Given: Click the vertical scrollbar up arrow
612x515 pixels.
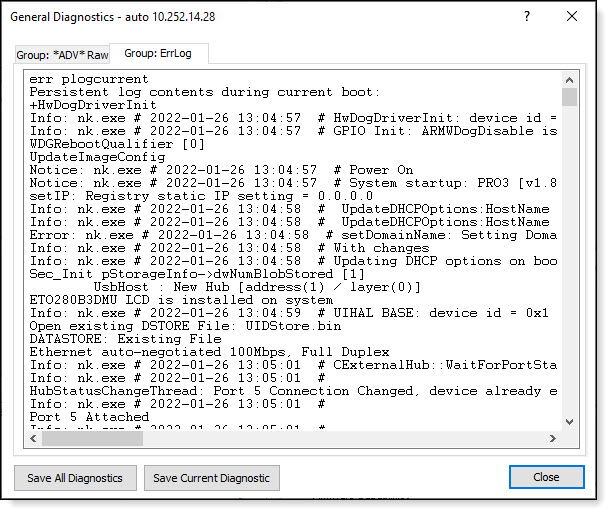Looking at the screenshot, I should pyautogui.click(x=569, y=80).
